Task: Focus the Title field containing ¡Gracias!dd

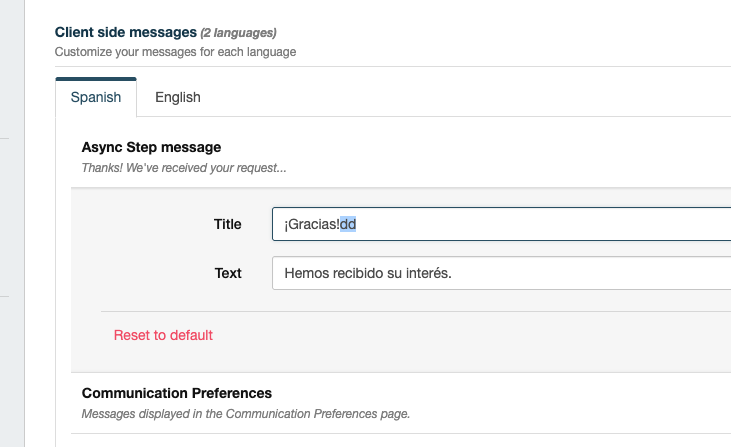Action: pyautogui.click(x=501, y=224)
